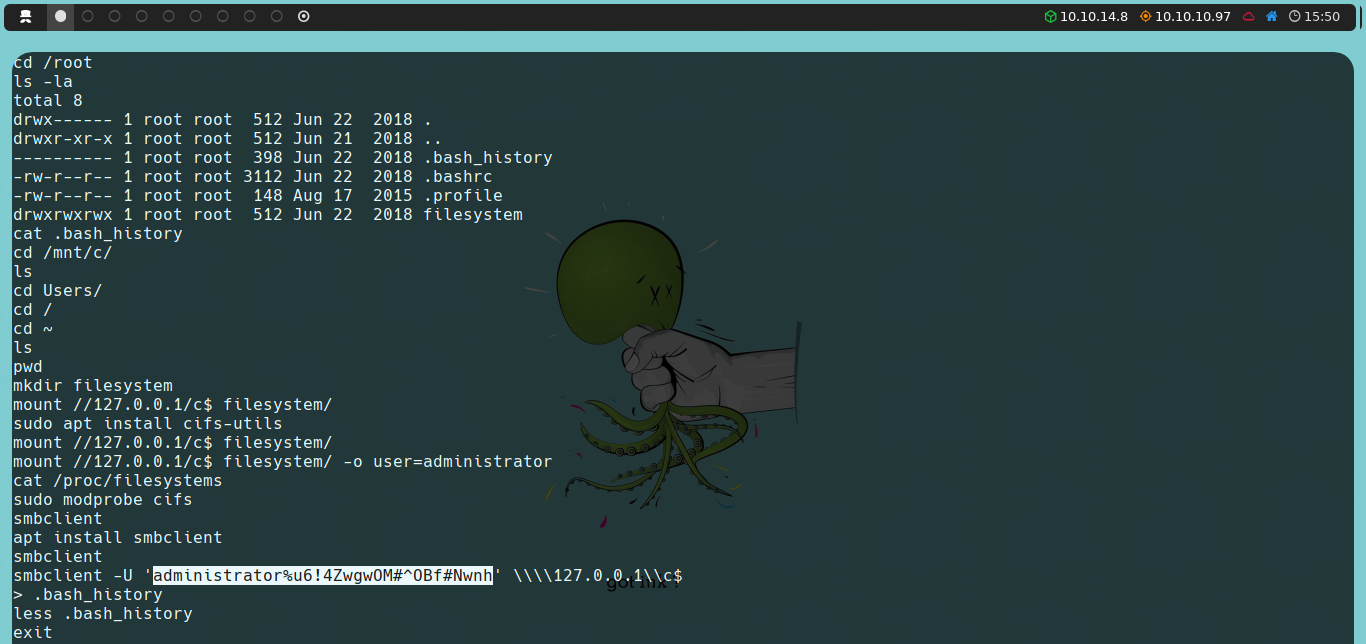
Task: Click the red cloud status icon
Action: (x=1249, y=16)
